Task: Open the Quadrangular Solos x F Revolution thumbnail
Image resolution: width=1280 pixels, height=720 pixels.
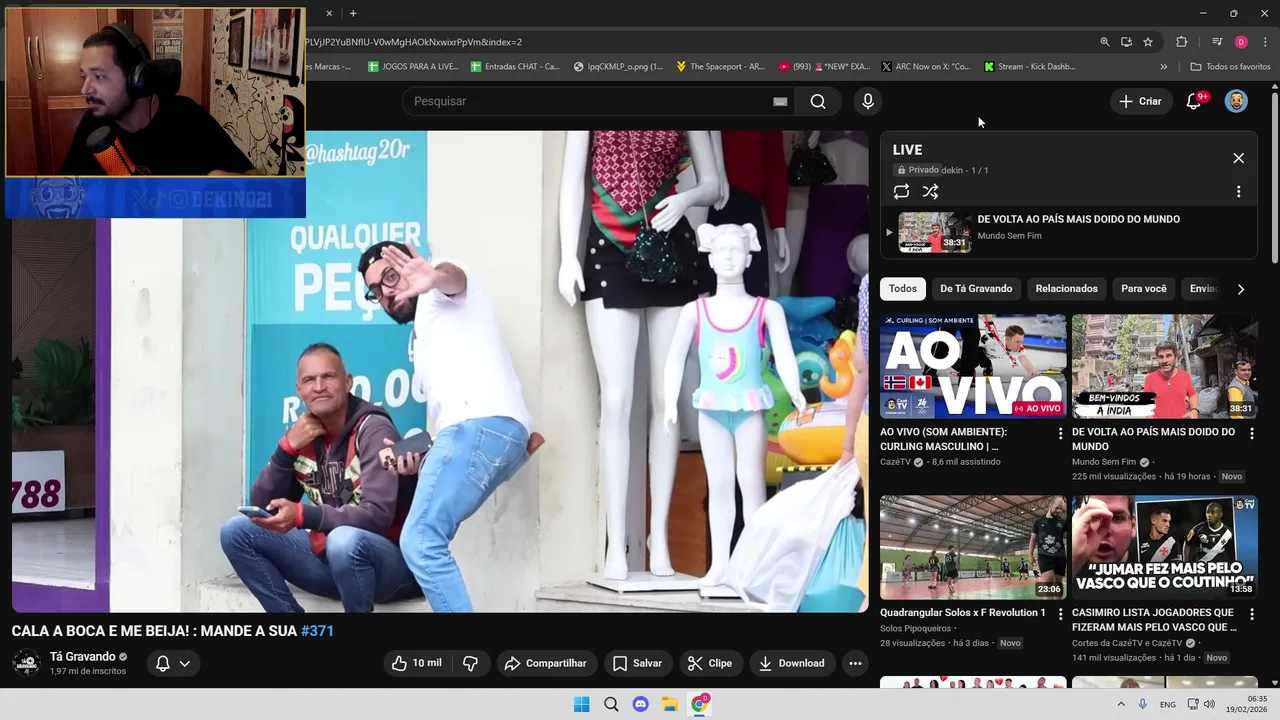Action: coord(973,548)
